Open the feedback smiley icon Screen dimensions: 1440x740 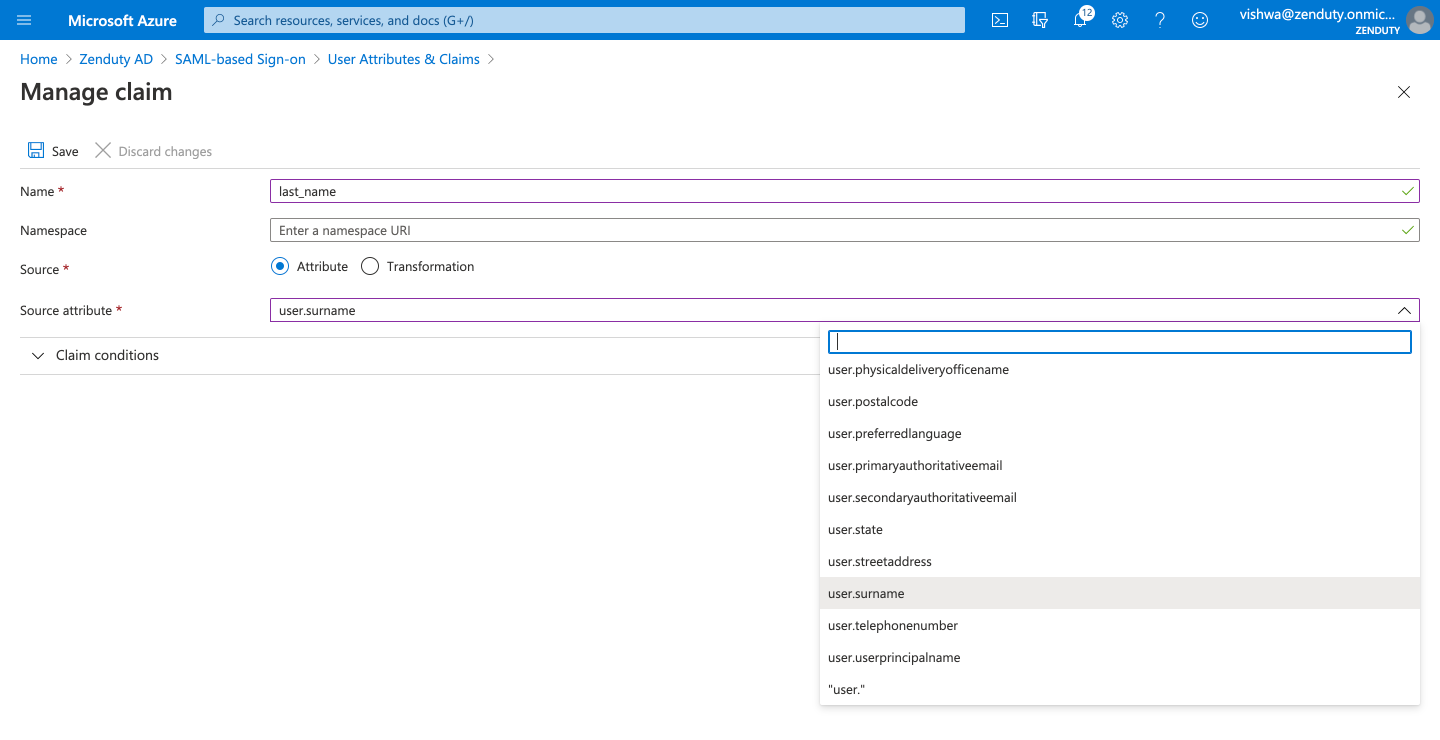[1200, 20]
